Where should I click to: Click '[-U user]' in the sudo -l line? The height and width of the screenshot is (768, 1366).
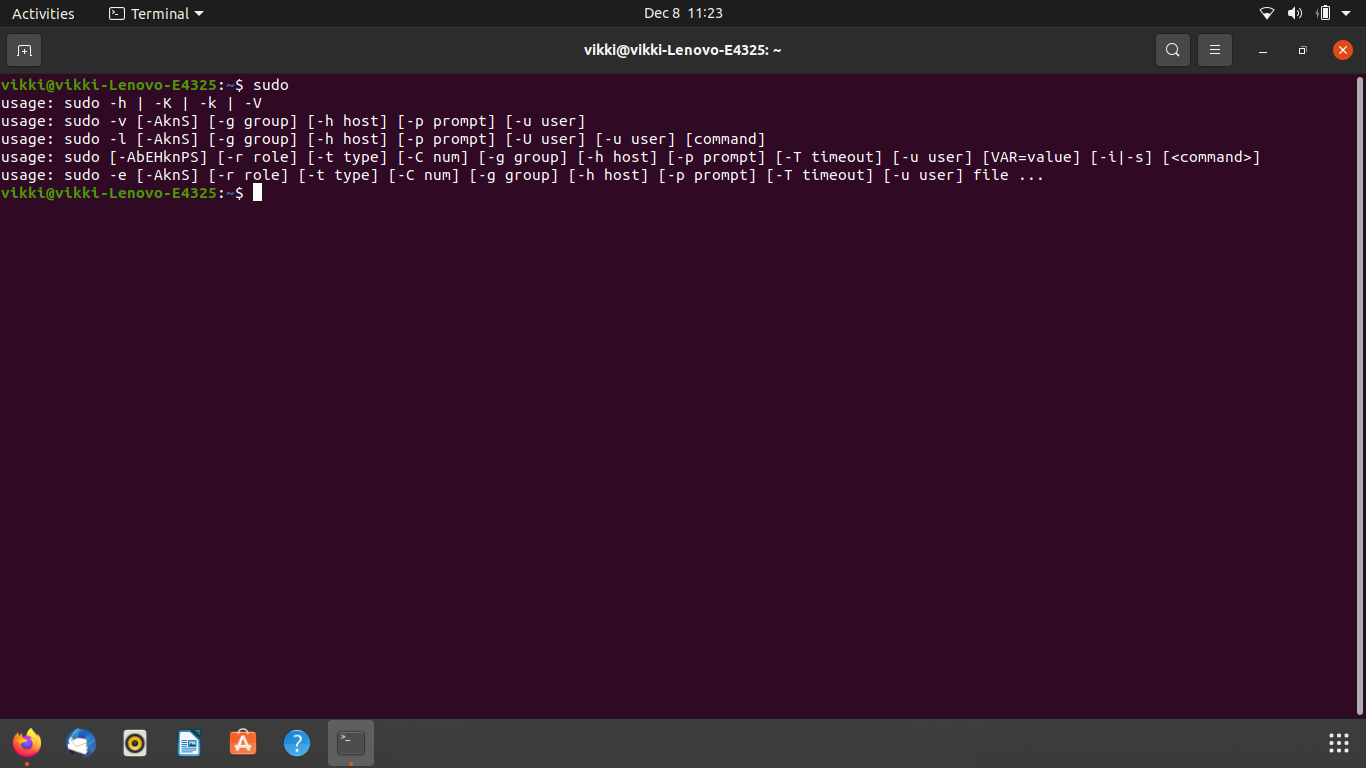(x=545, y=139)
